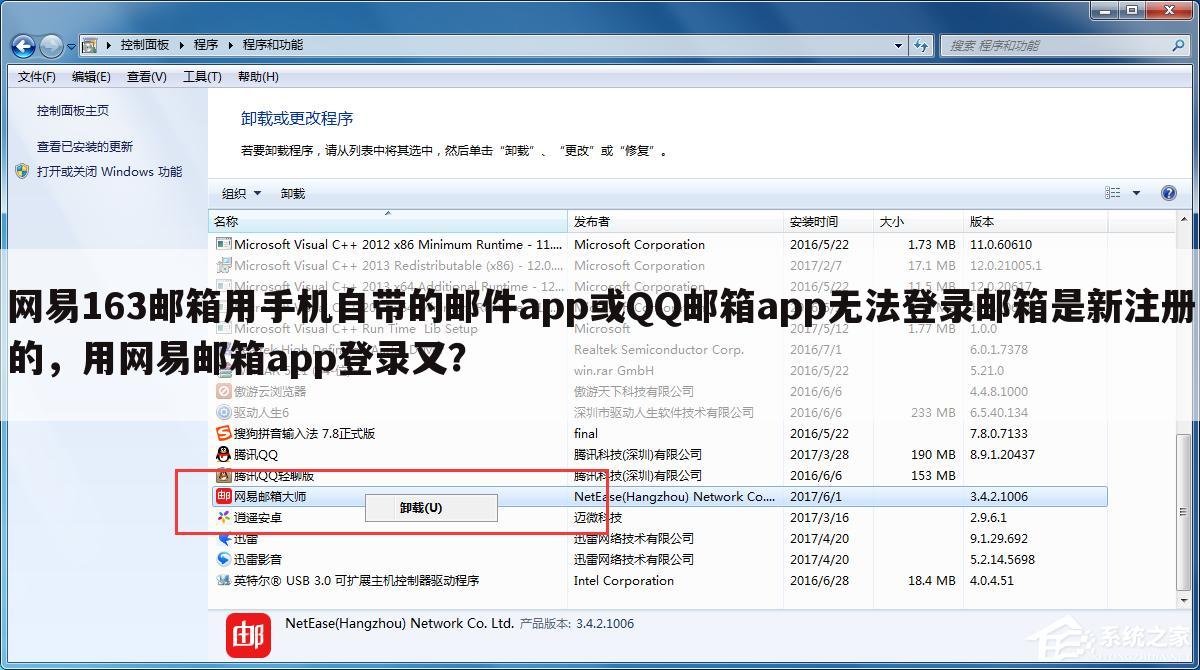Choose 卸载(U) from context menu

coord(431,508)
